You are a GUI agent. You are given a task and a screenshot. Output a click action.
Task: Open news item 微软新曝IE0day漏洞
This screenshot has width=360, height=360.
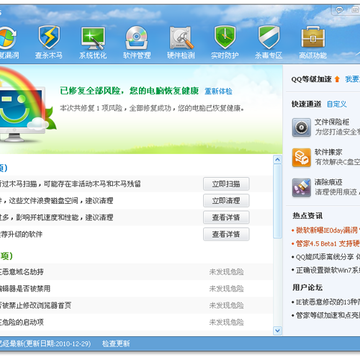327,230
